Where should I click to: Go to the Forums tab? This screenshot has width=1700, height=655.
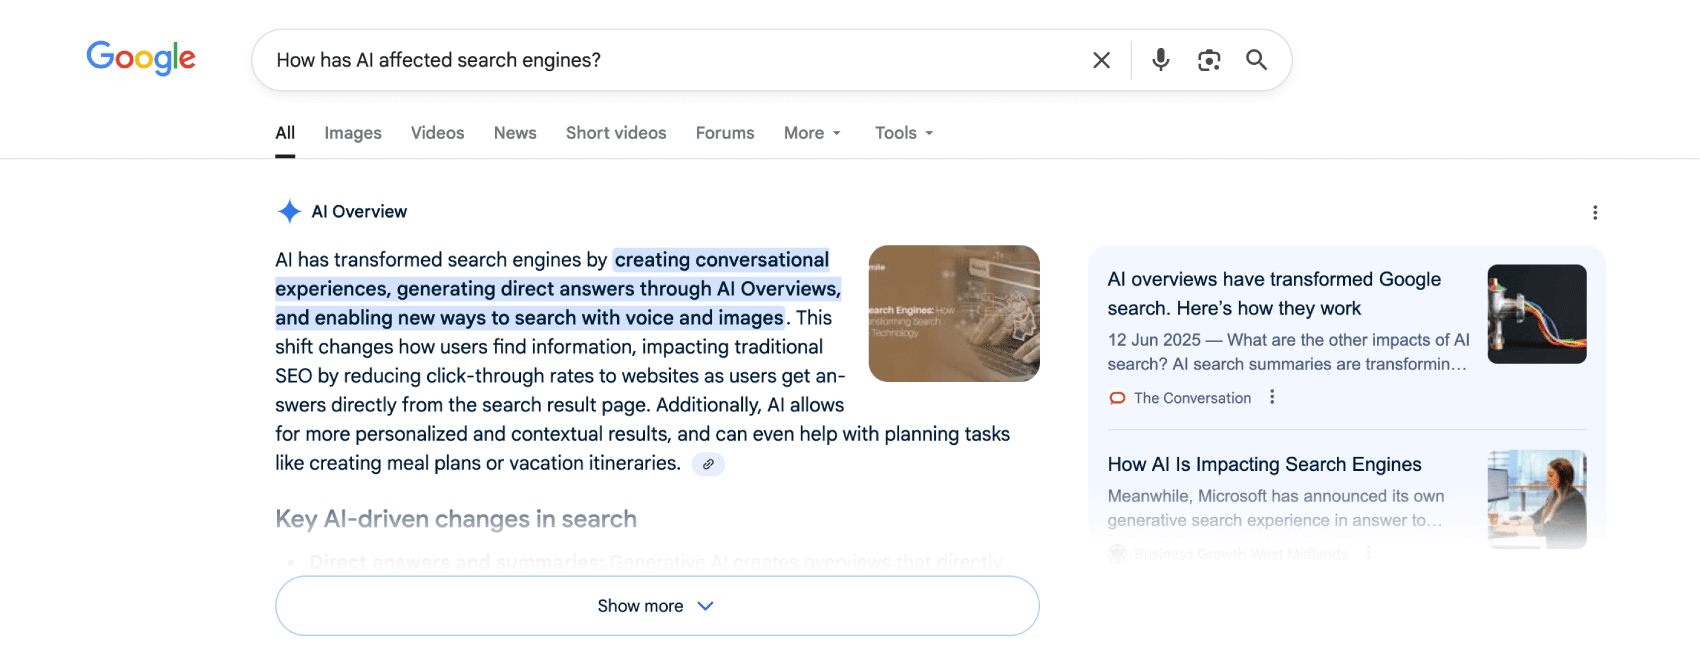[725, 133]
